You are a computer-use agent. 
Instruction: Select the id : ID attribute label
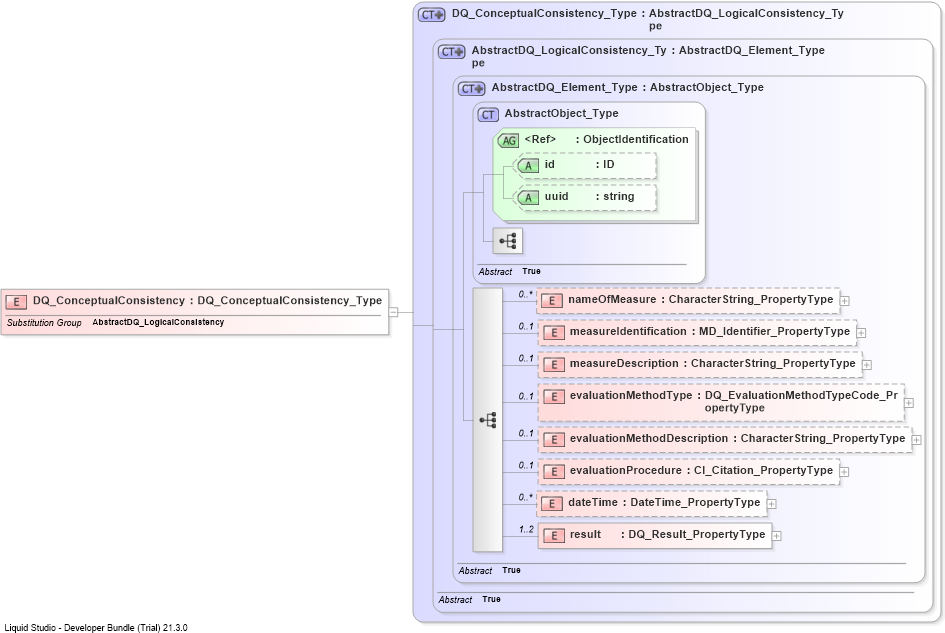pyautogui.click(x=579, y=165)
